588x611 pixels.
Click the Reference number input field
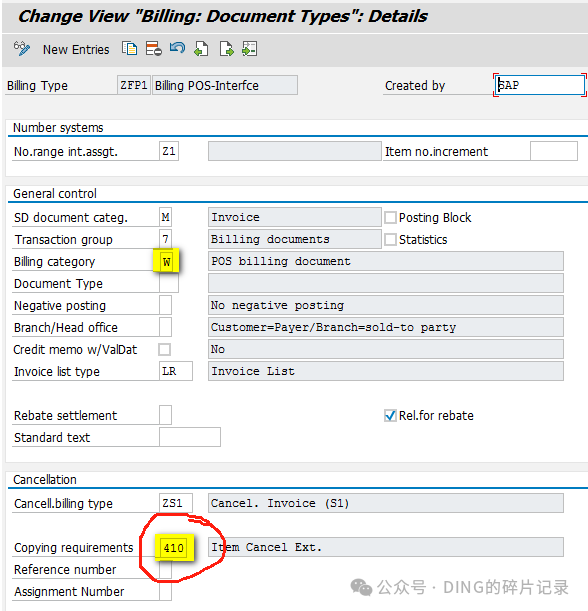coord(166,569)
